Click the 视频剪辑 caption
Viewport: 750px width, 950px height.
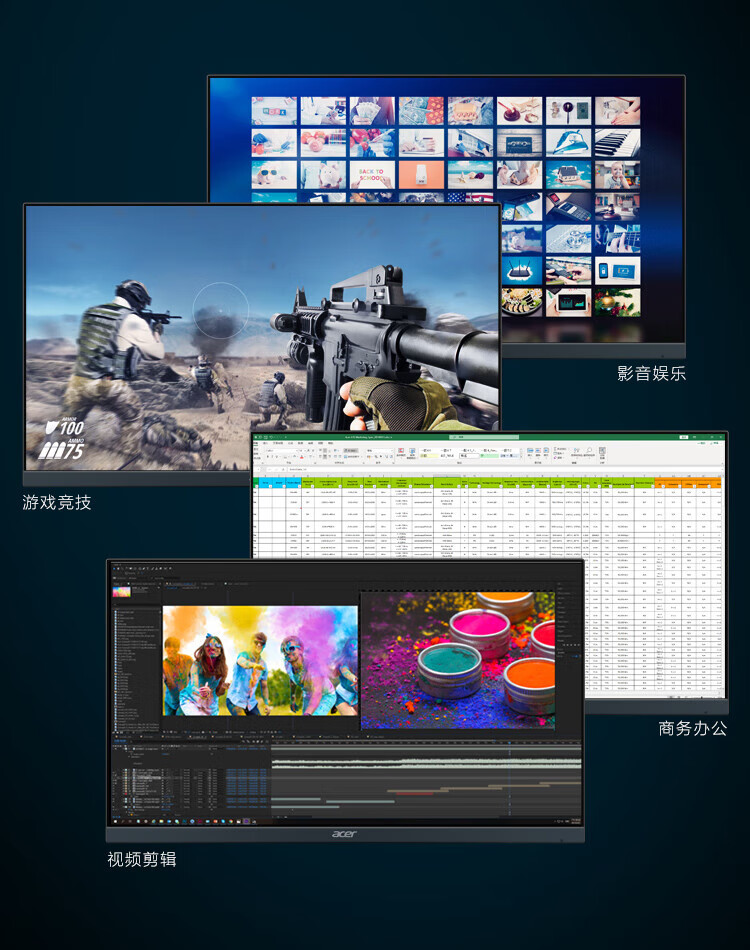tap(142, 859)
